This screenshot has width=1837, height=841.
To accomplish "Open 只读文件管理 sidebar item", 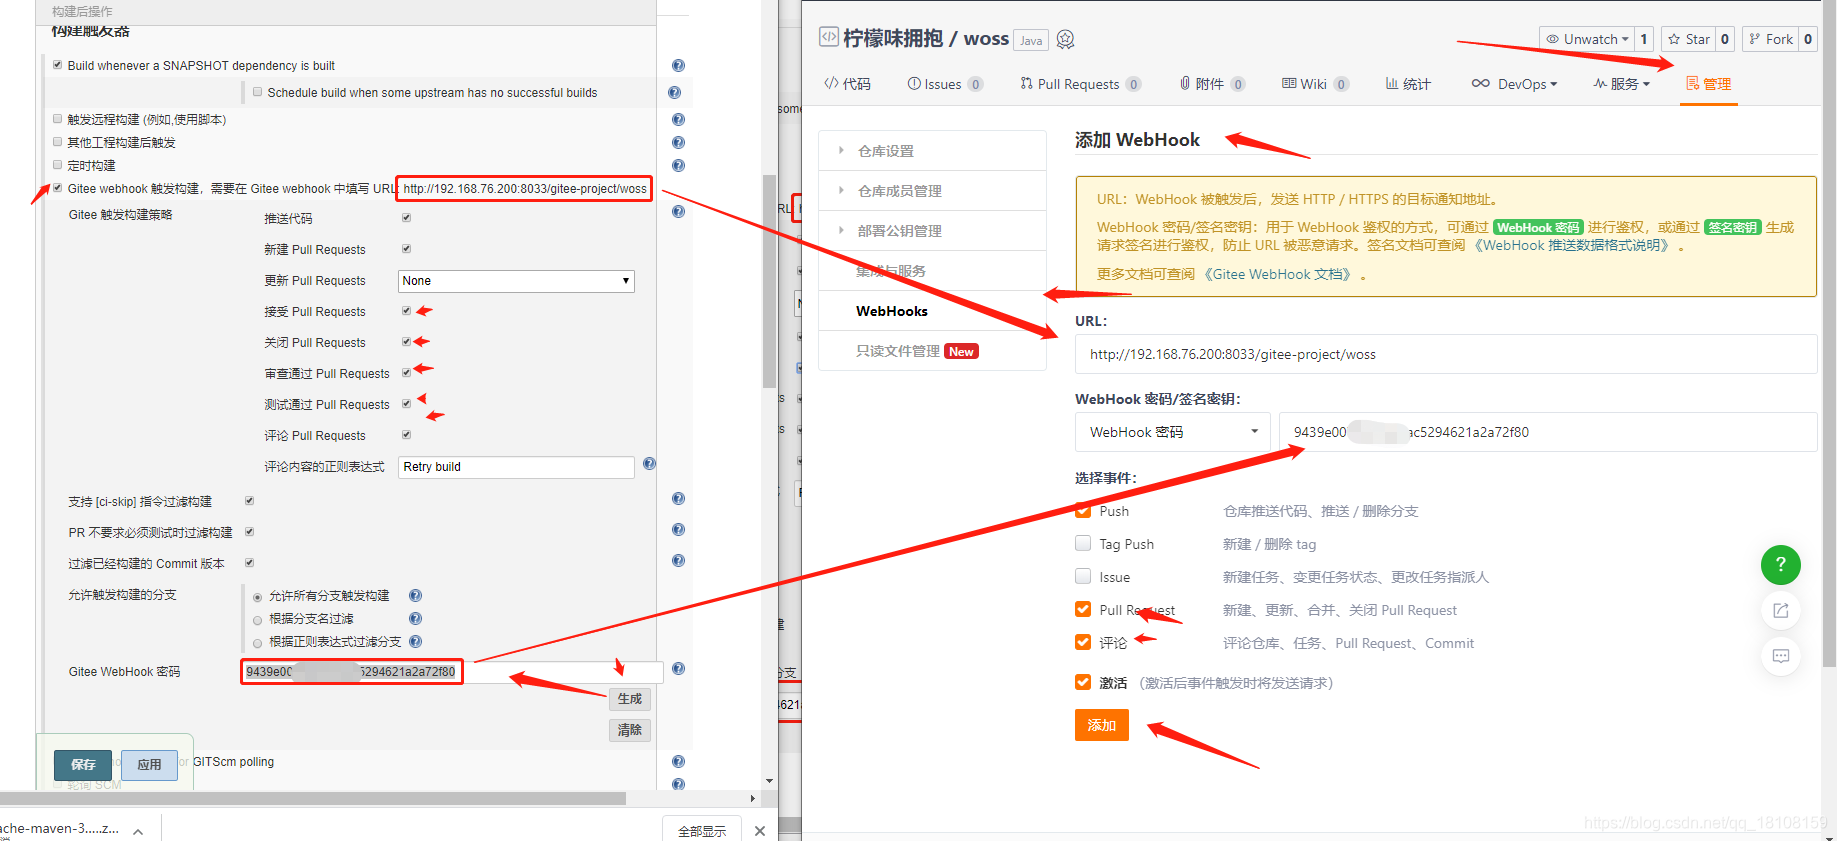I will click(932, 351).
